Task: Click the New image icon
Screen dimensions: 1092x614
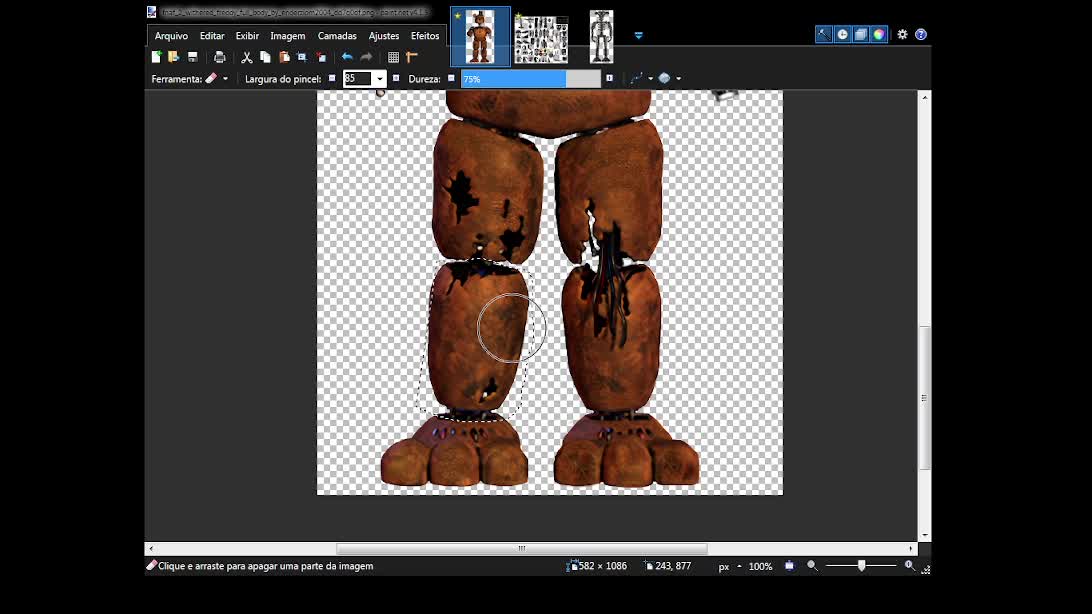Action: pos(156,57)
